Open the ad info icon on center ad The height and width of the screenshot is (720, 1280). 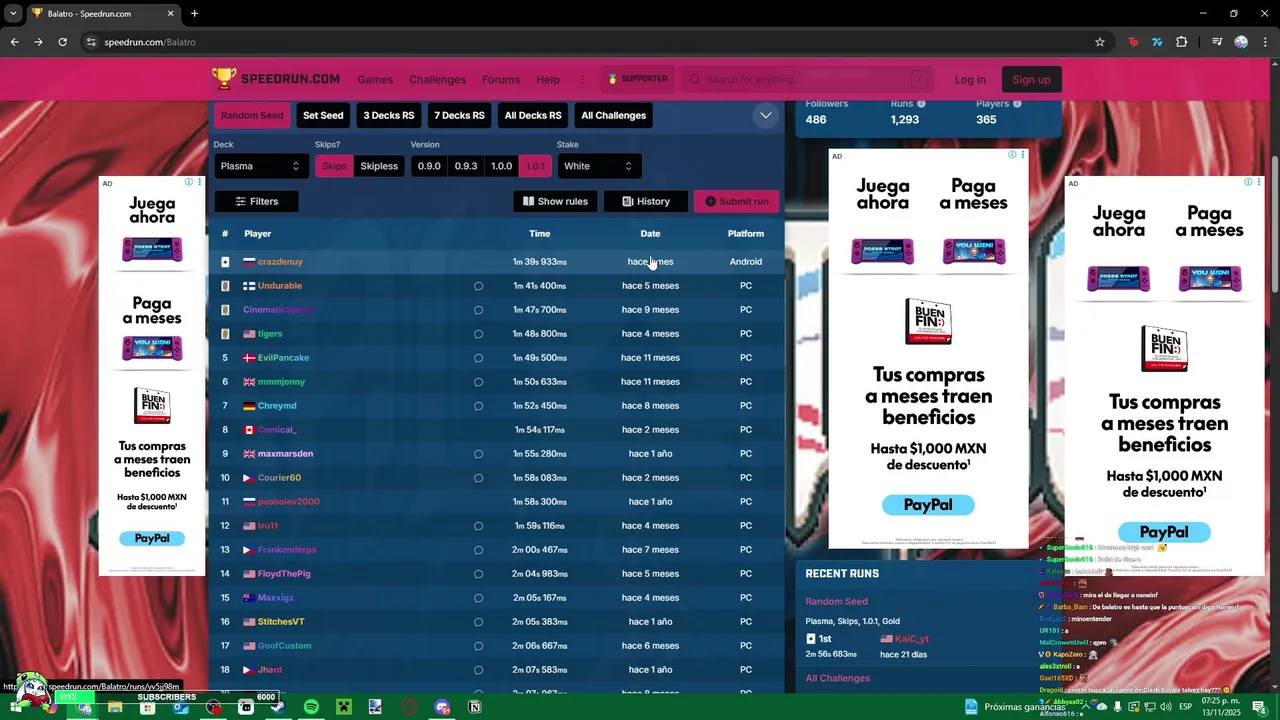point(1012,155)
